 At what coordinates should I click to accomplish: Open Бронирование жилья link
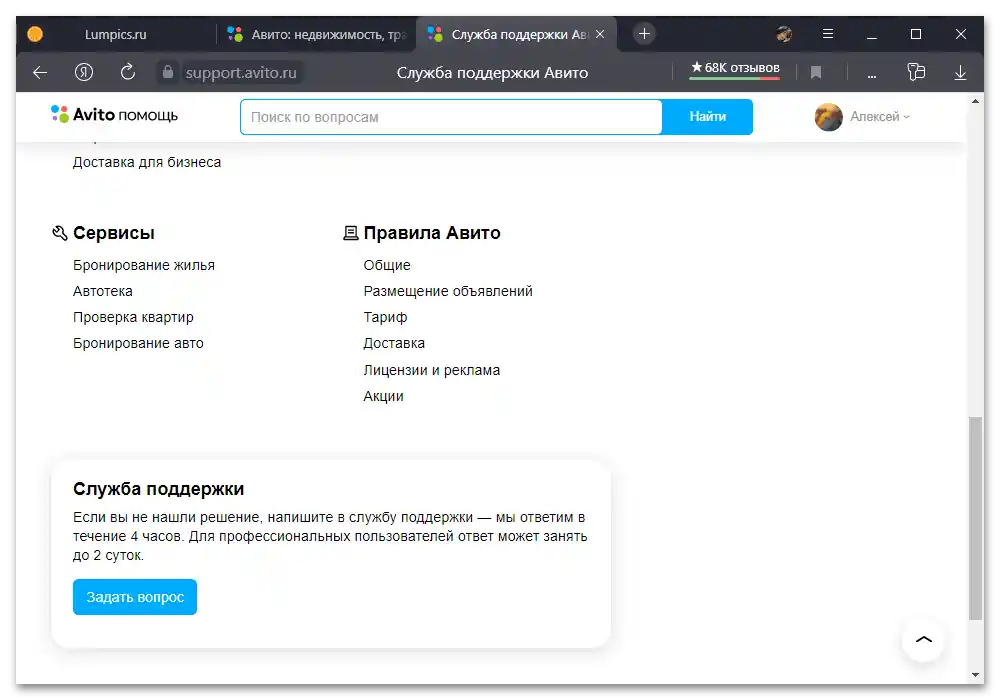[x=143, y=265]
